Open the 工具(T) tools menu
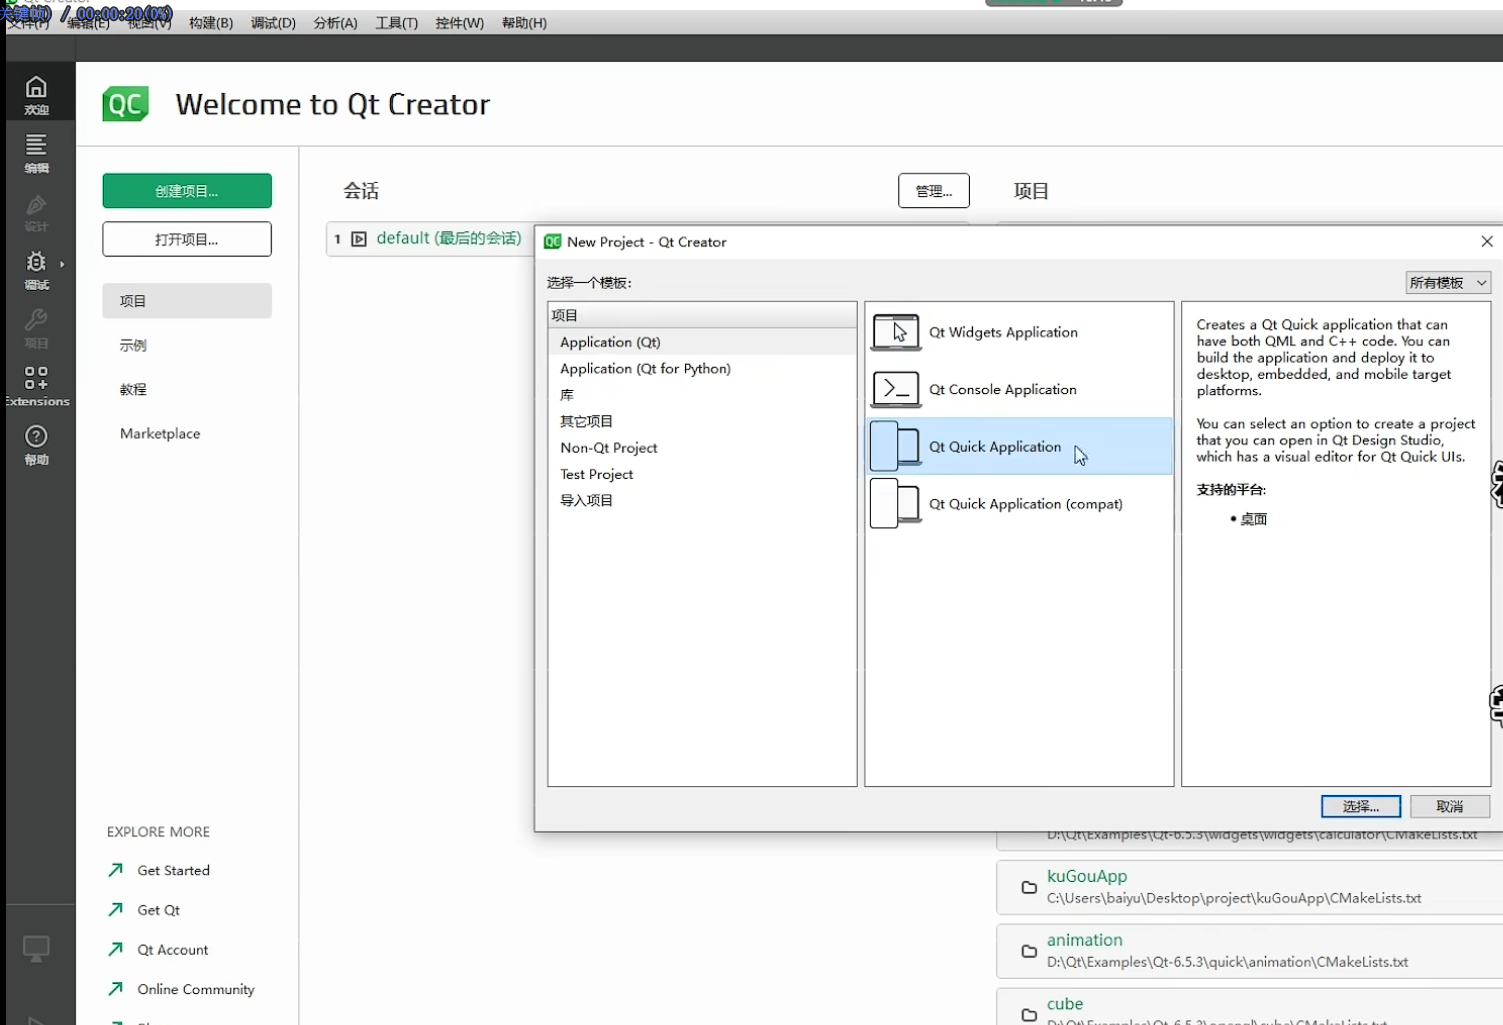This screenshot has width=1503, height=1025. tap(396, 23)
